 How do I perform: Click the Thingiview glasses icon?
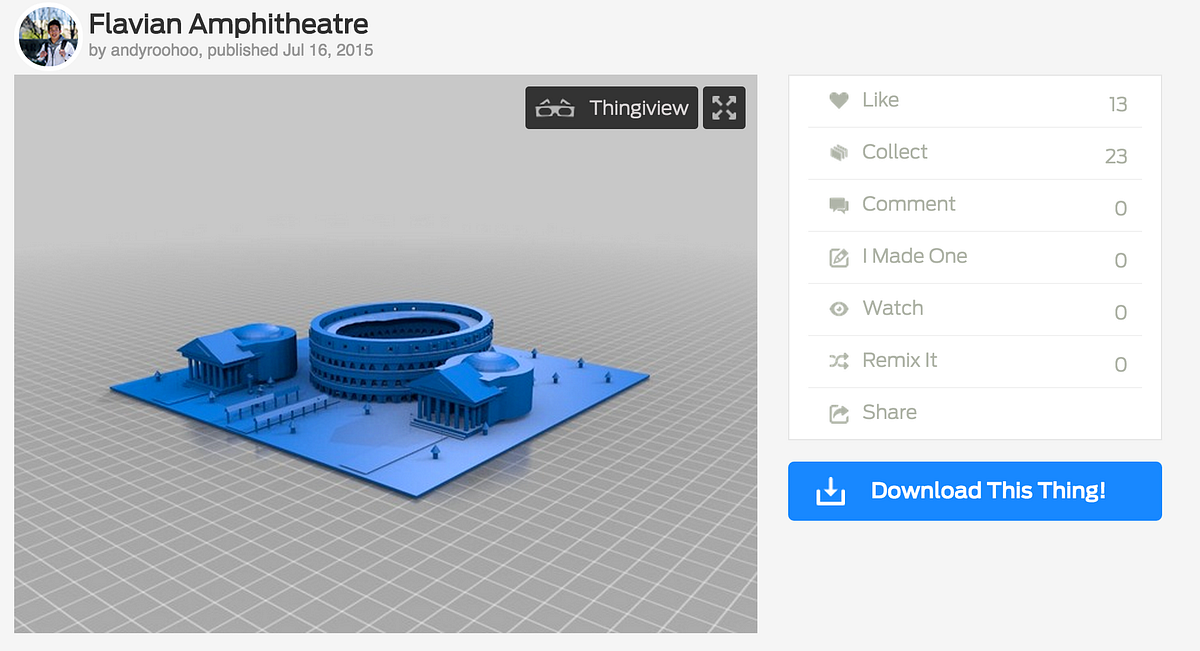[556, 109]
